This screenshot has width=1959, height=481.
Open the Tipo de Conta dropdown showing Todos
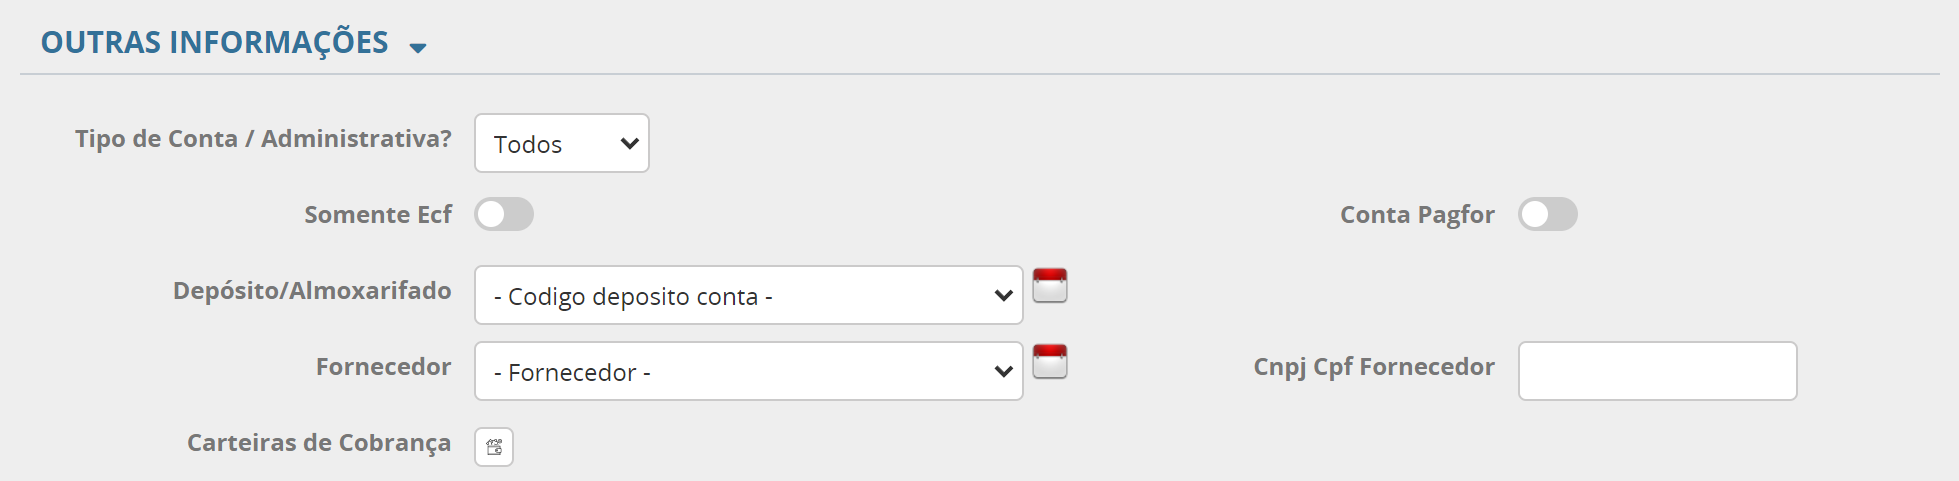tap(561, 143)
